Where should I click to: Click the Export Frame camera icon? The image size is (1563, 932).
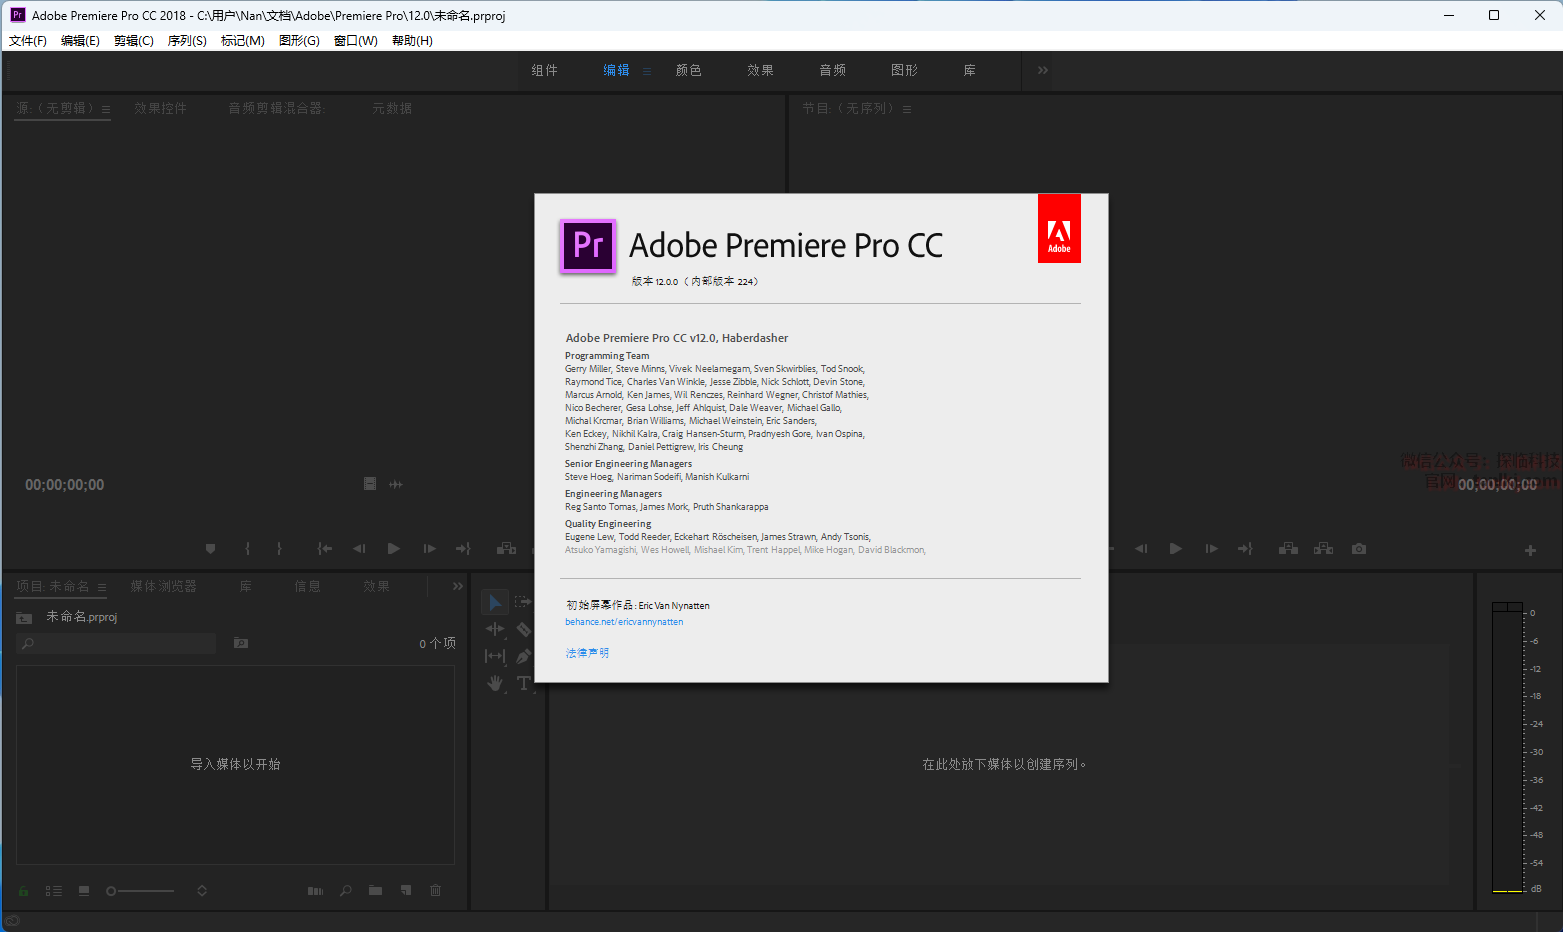coord(1358,549)
